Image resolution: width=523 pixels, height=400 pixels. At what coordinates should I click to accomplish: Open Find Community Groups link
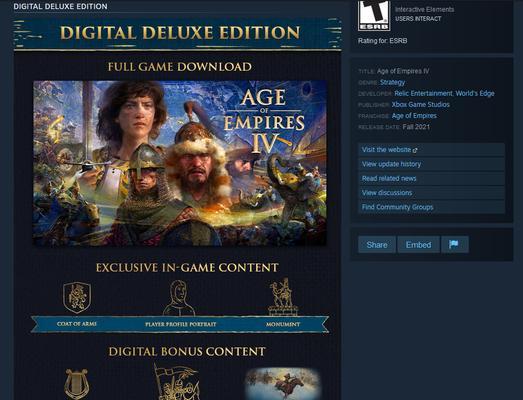coord(431,207)
